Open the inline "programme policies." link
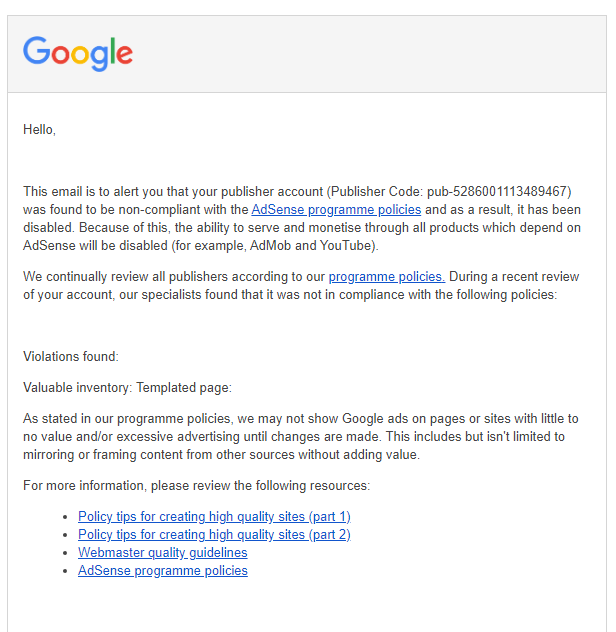This screenshot has height=632, width=616. click(387, 276)
